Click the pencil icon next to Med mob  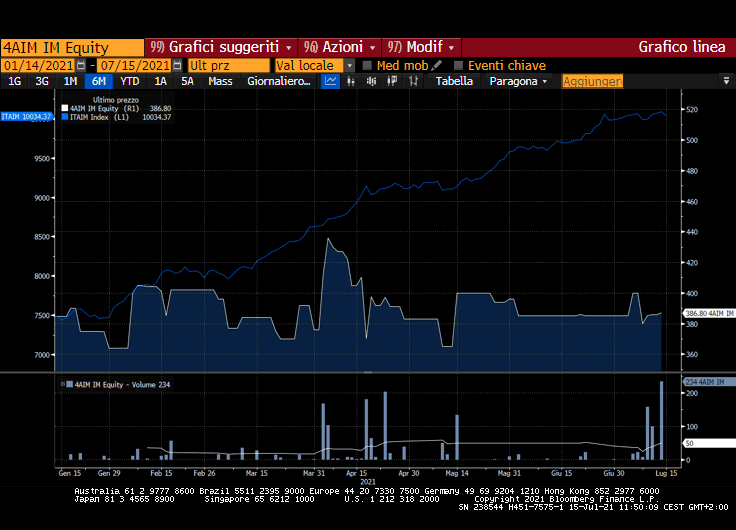pos(437,65)
